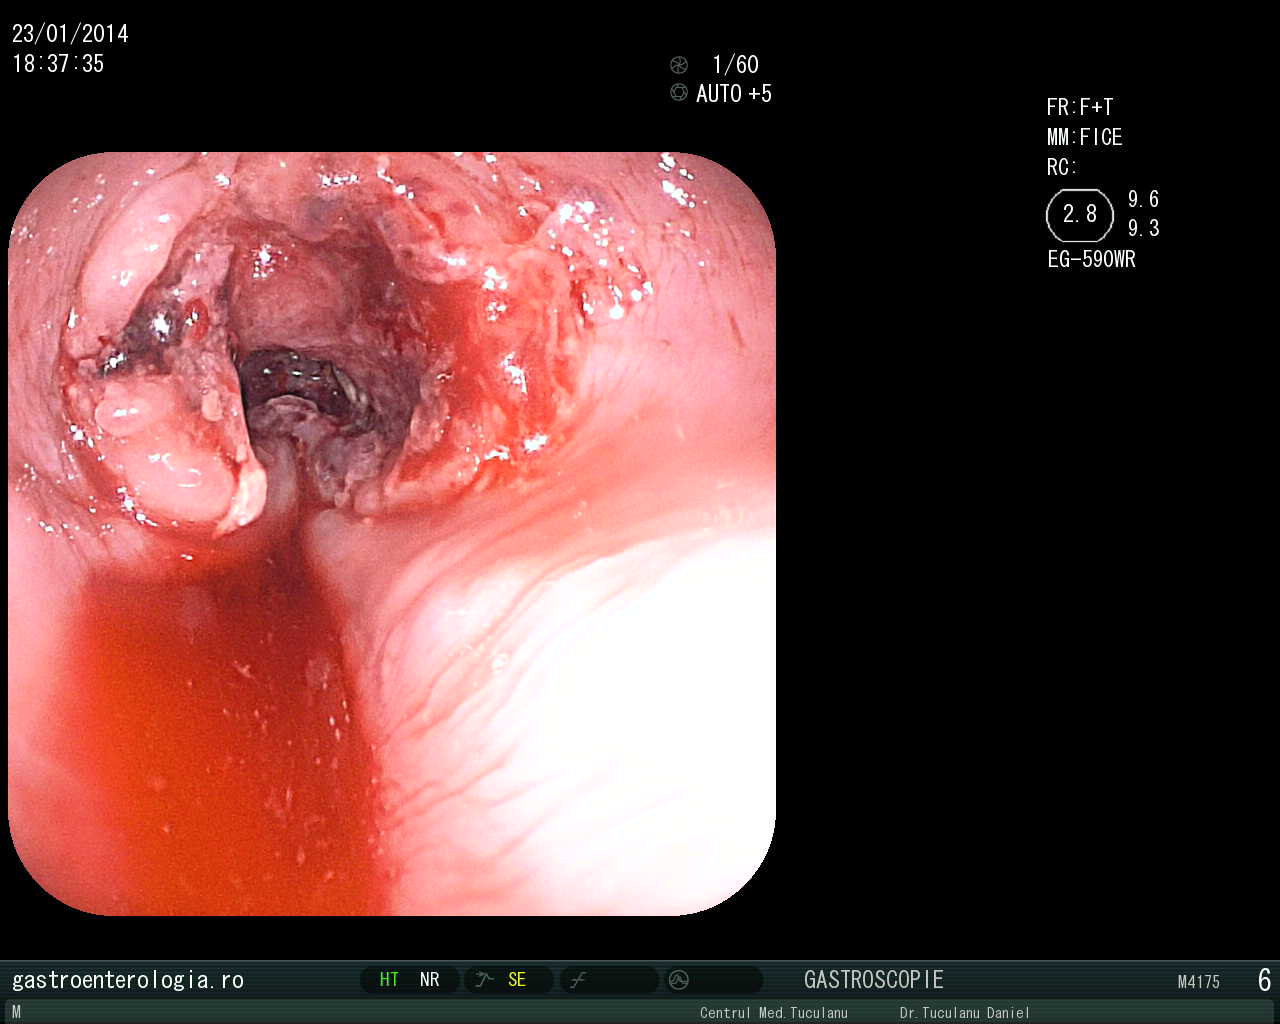Click the Dr.Tuculanu Daniel text
This screenshot has width=1280, height=1024.
coord(964,1013)
